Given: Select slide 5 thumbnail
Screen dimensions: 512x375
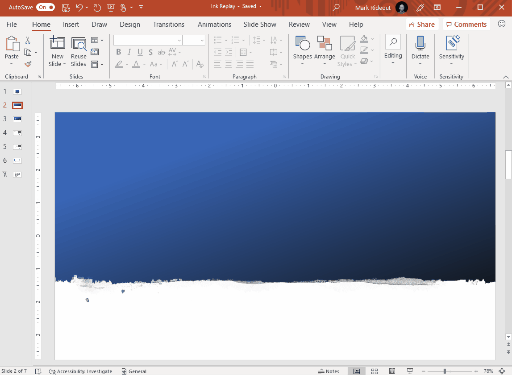Looking at the screenshot, I should pos(17,147).
